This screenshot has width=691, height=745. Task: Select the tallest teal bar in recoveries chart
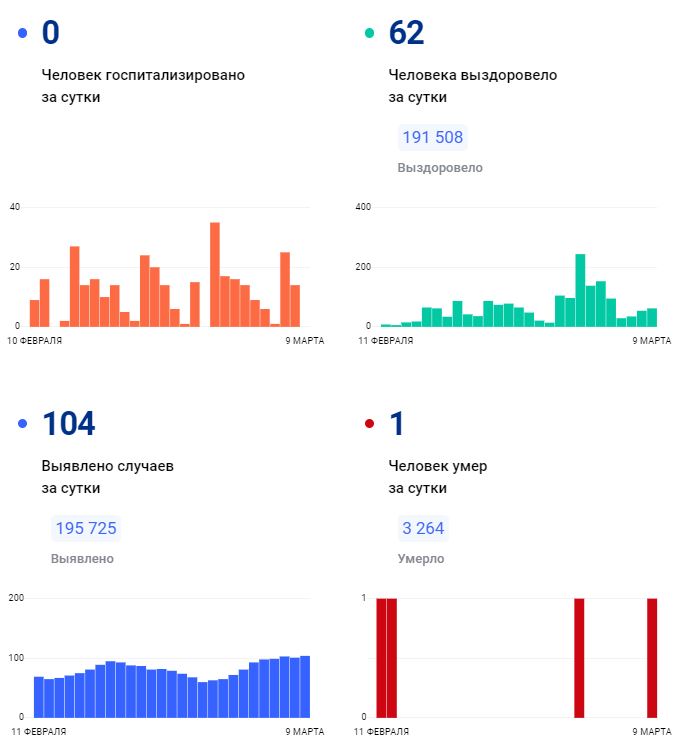click(x=580, y=290)
